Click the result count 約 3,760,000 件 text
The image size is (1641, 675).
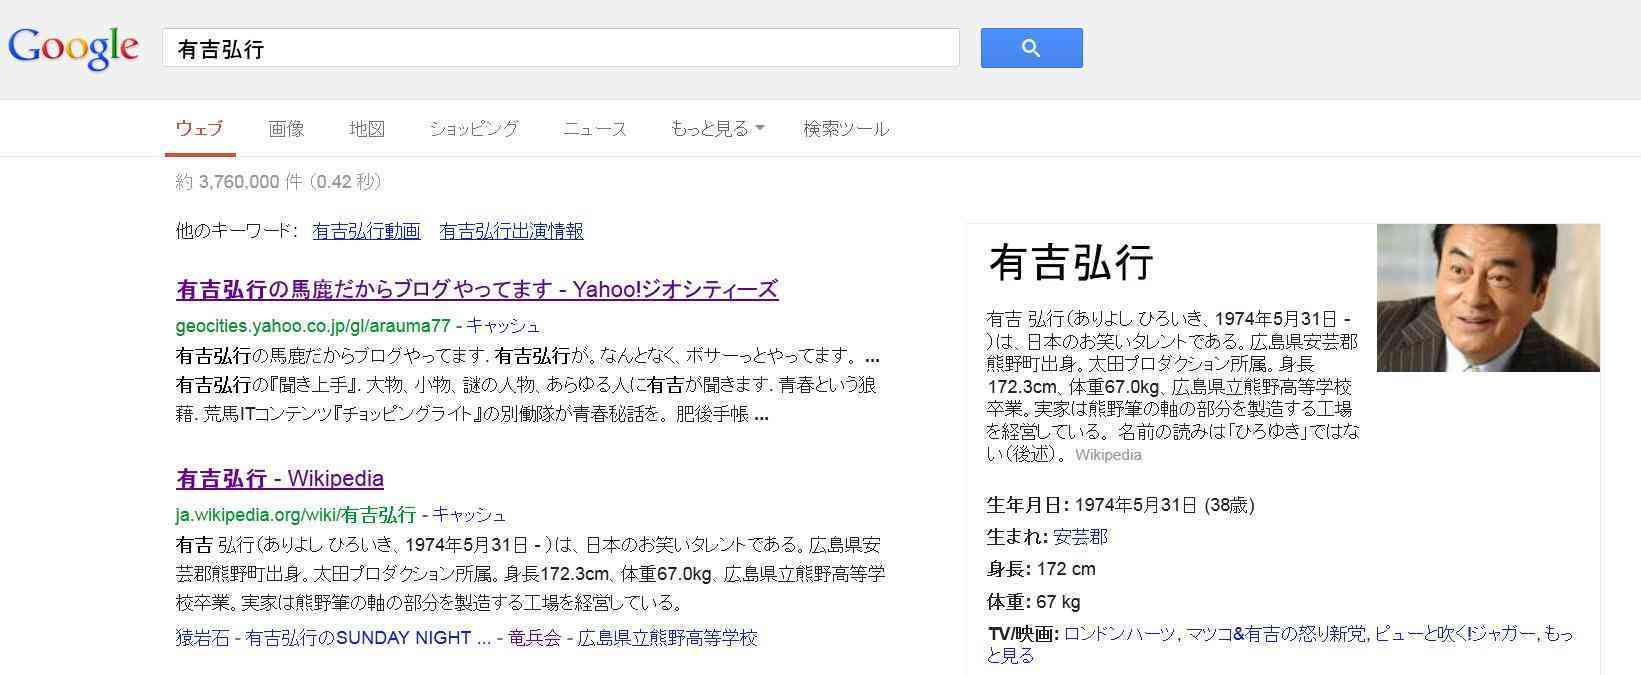click(278, 182)
